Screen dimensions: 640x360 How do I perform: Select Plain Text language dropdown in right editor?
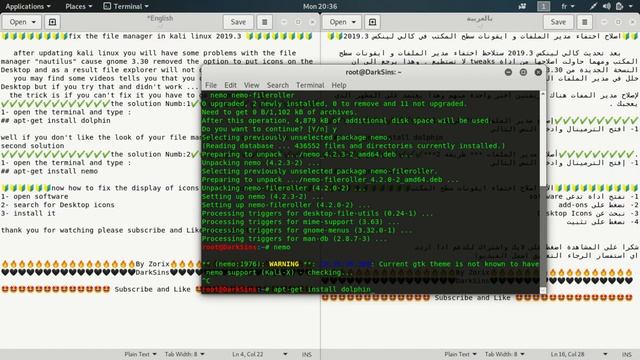[x=460, y=354]
